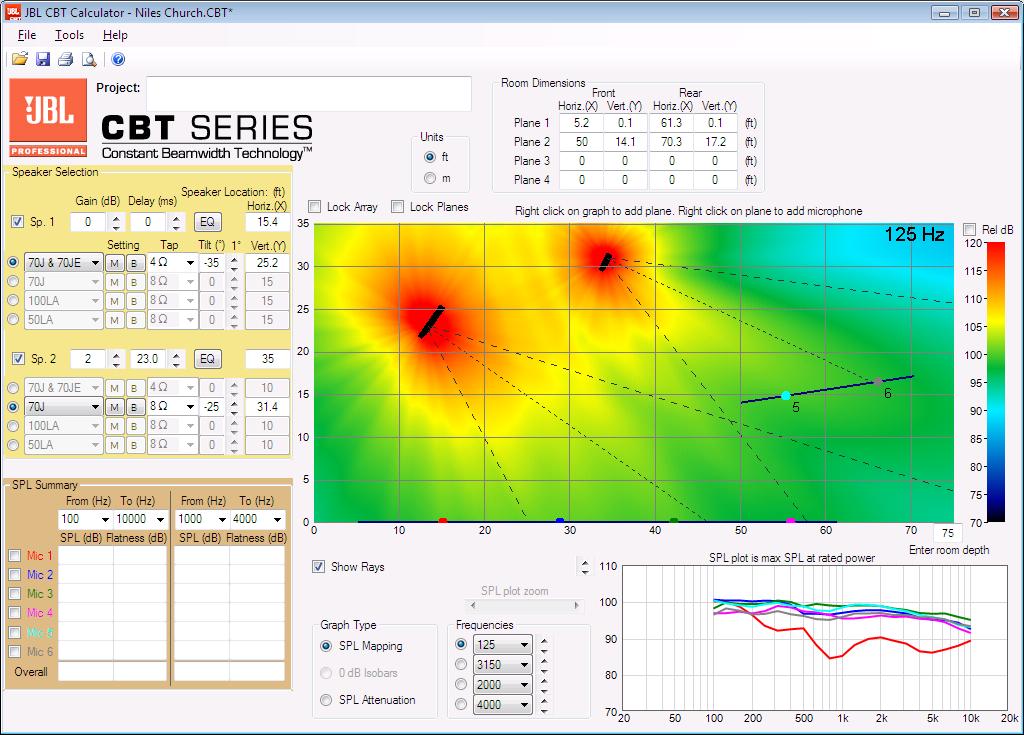Click the spinner next to Show Rays

pos(584,566)
